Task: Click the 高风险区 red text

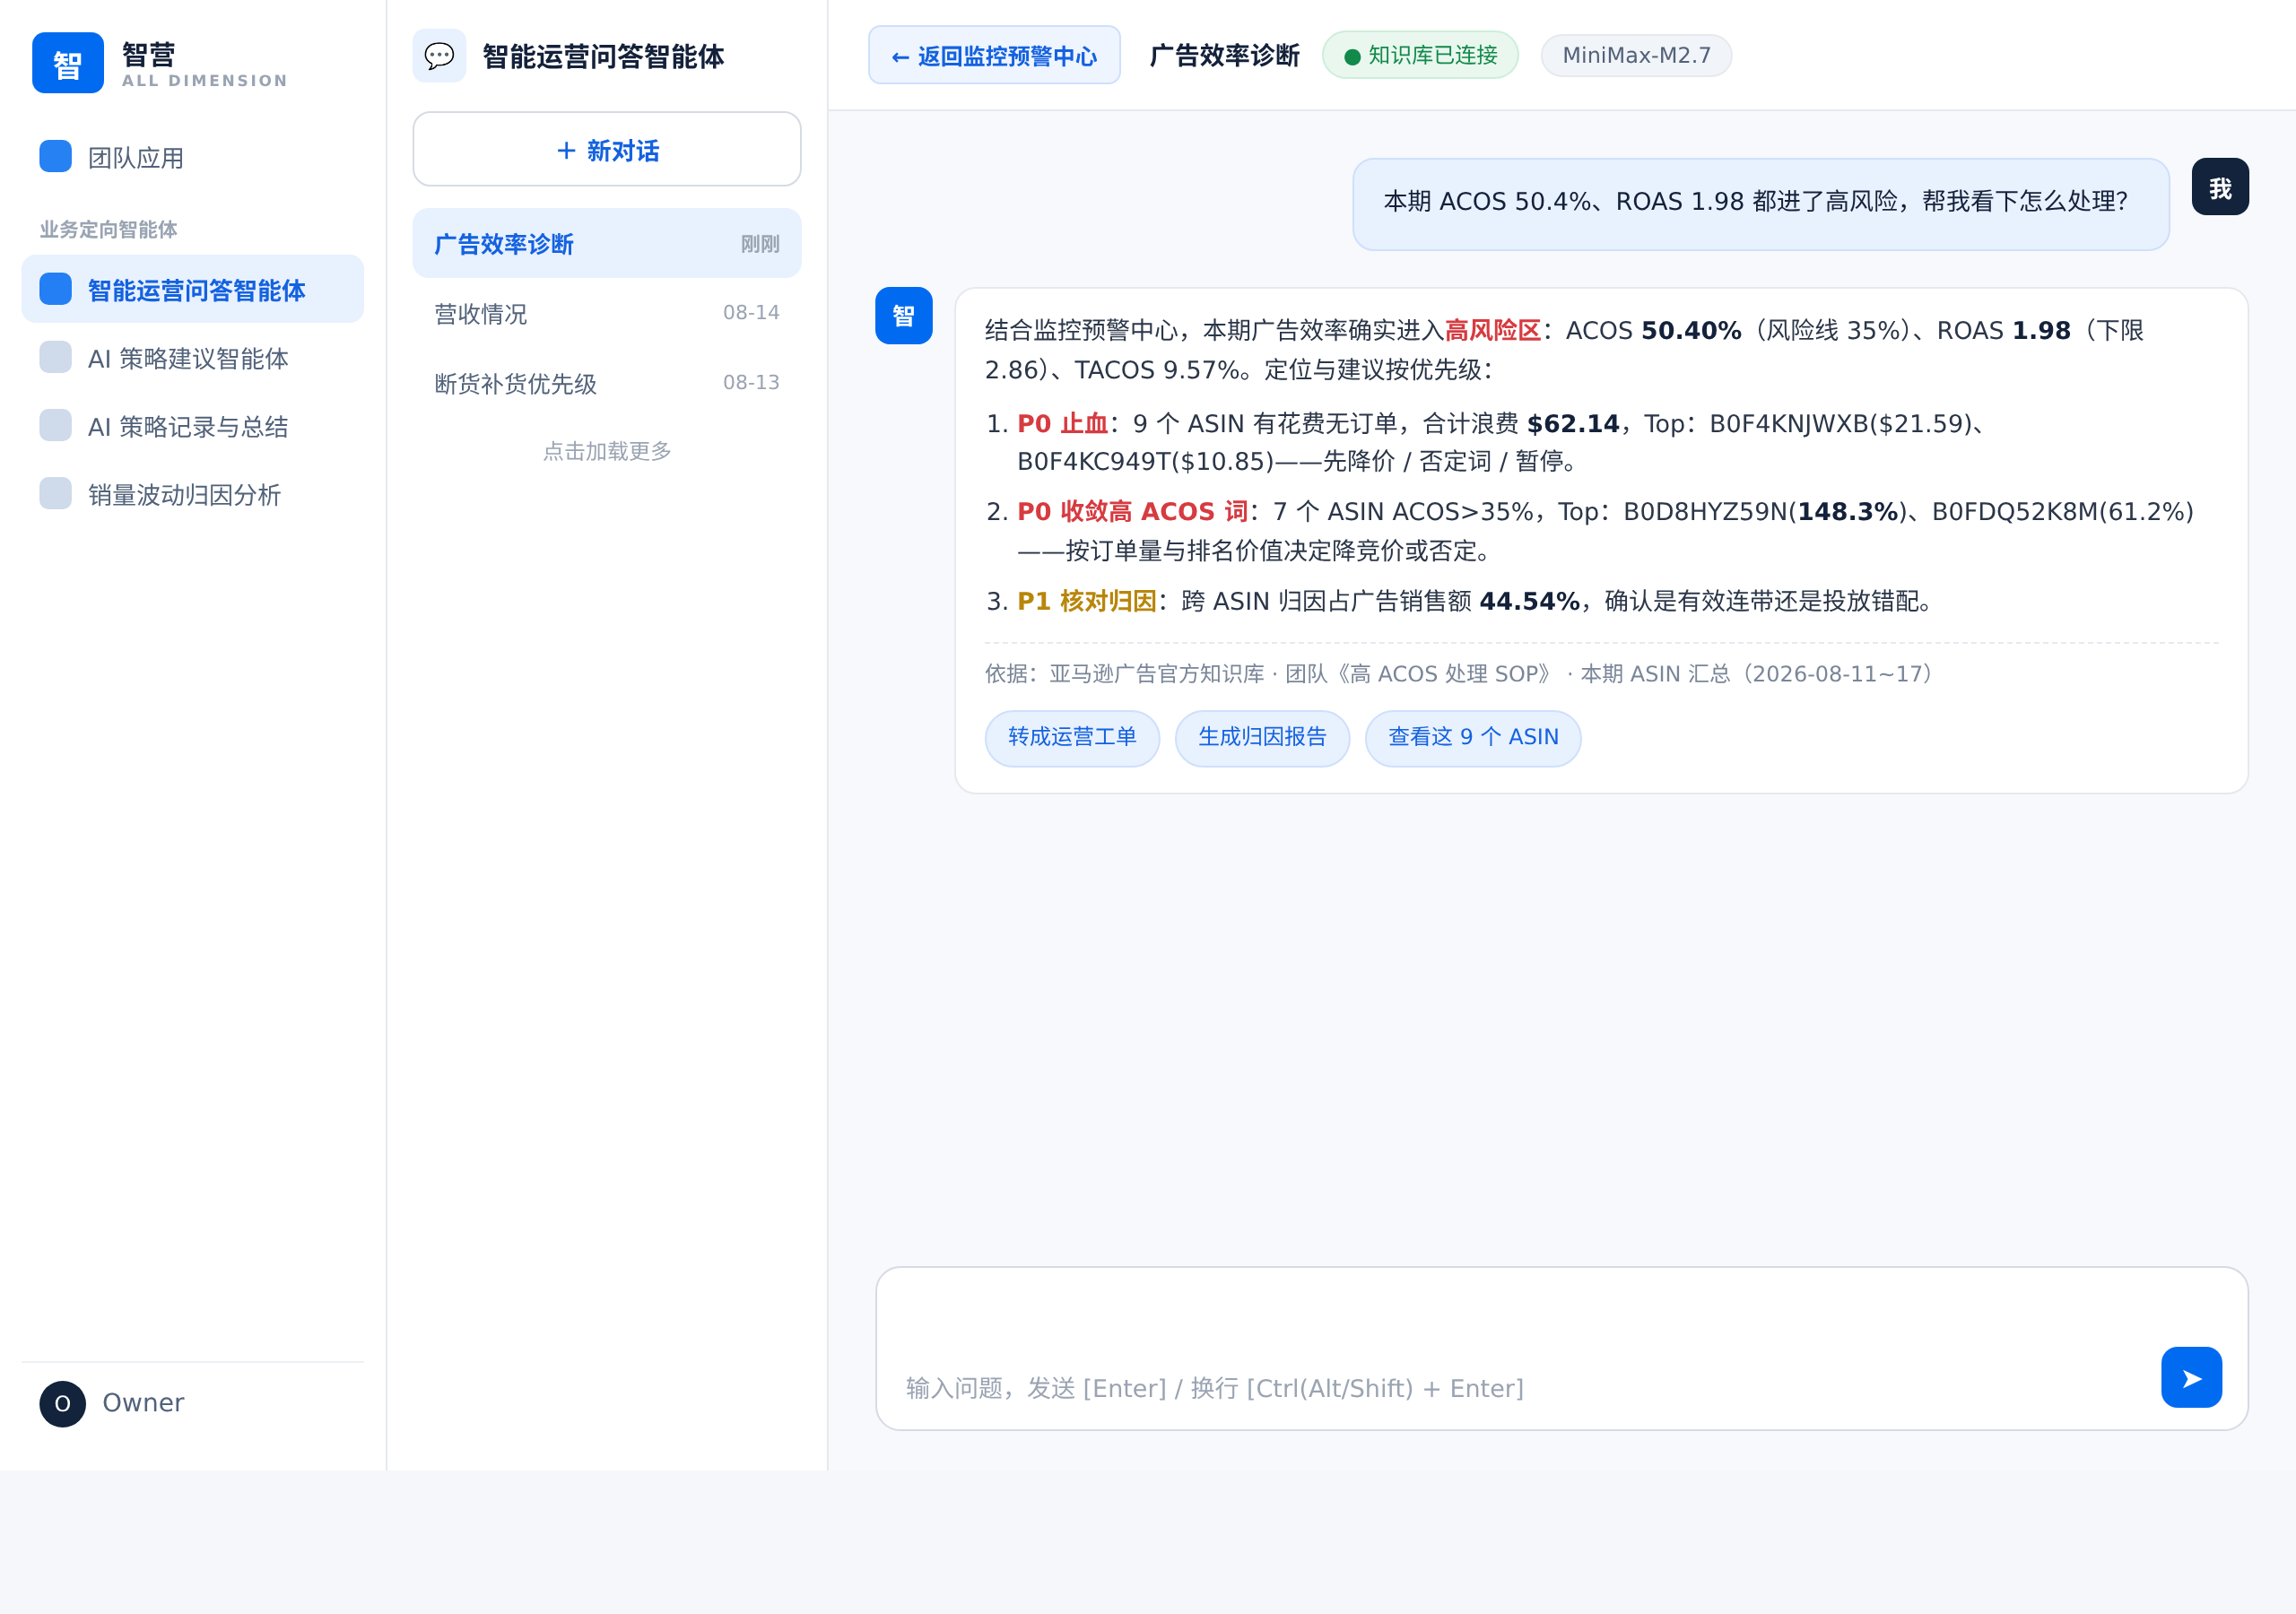Action: (x=1492, y=330)
